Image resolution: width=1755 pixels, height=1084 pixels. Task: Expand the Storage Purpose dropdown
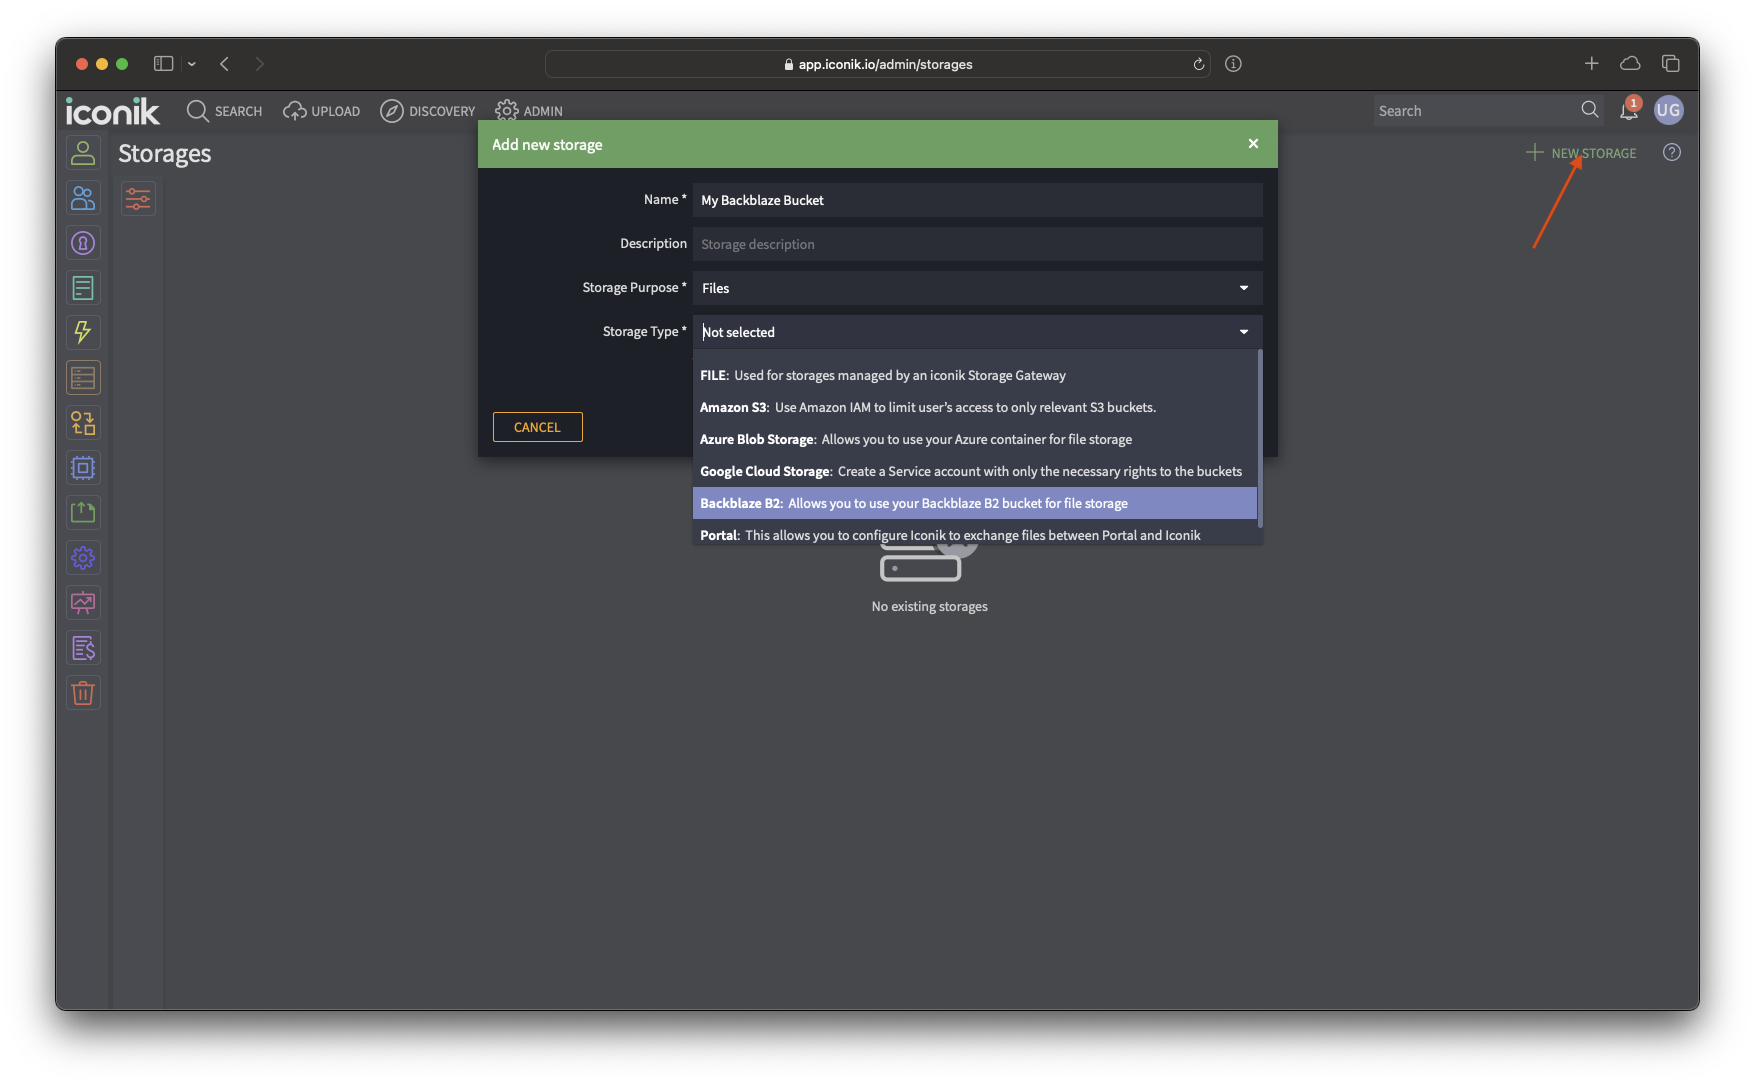tap(978, 288)
